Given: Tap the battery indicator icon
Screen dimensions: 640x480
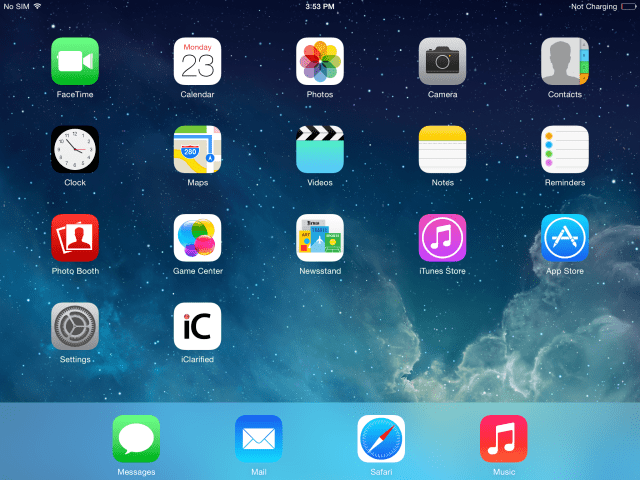Looking at the screenshot, I should coord(629,7).
